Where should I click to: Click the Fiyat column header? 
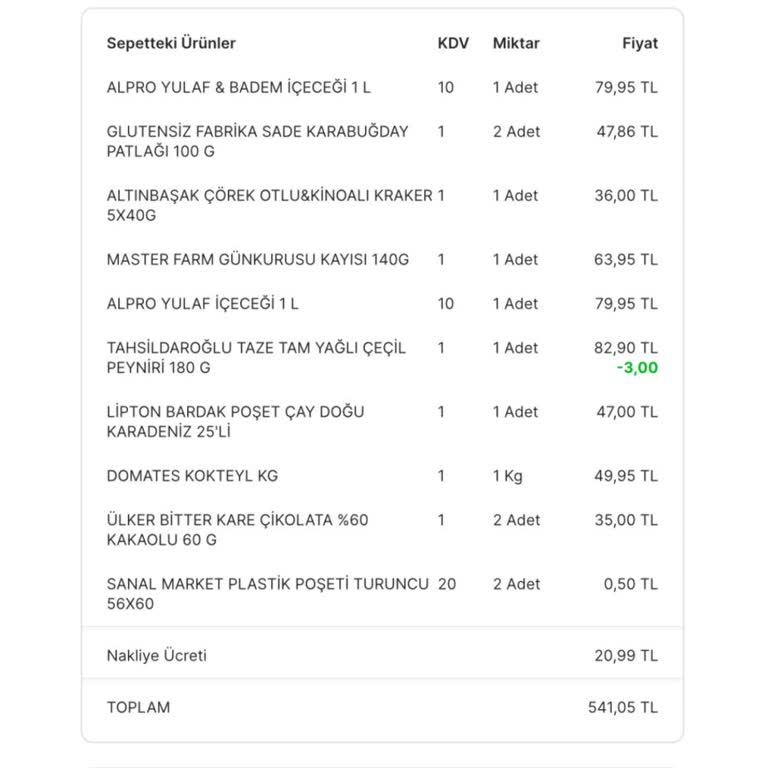click(x=640, y=44)
